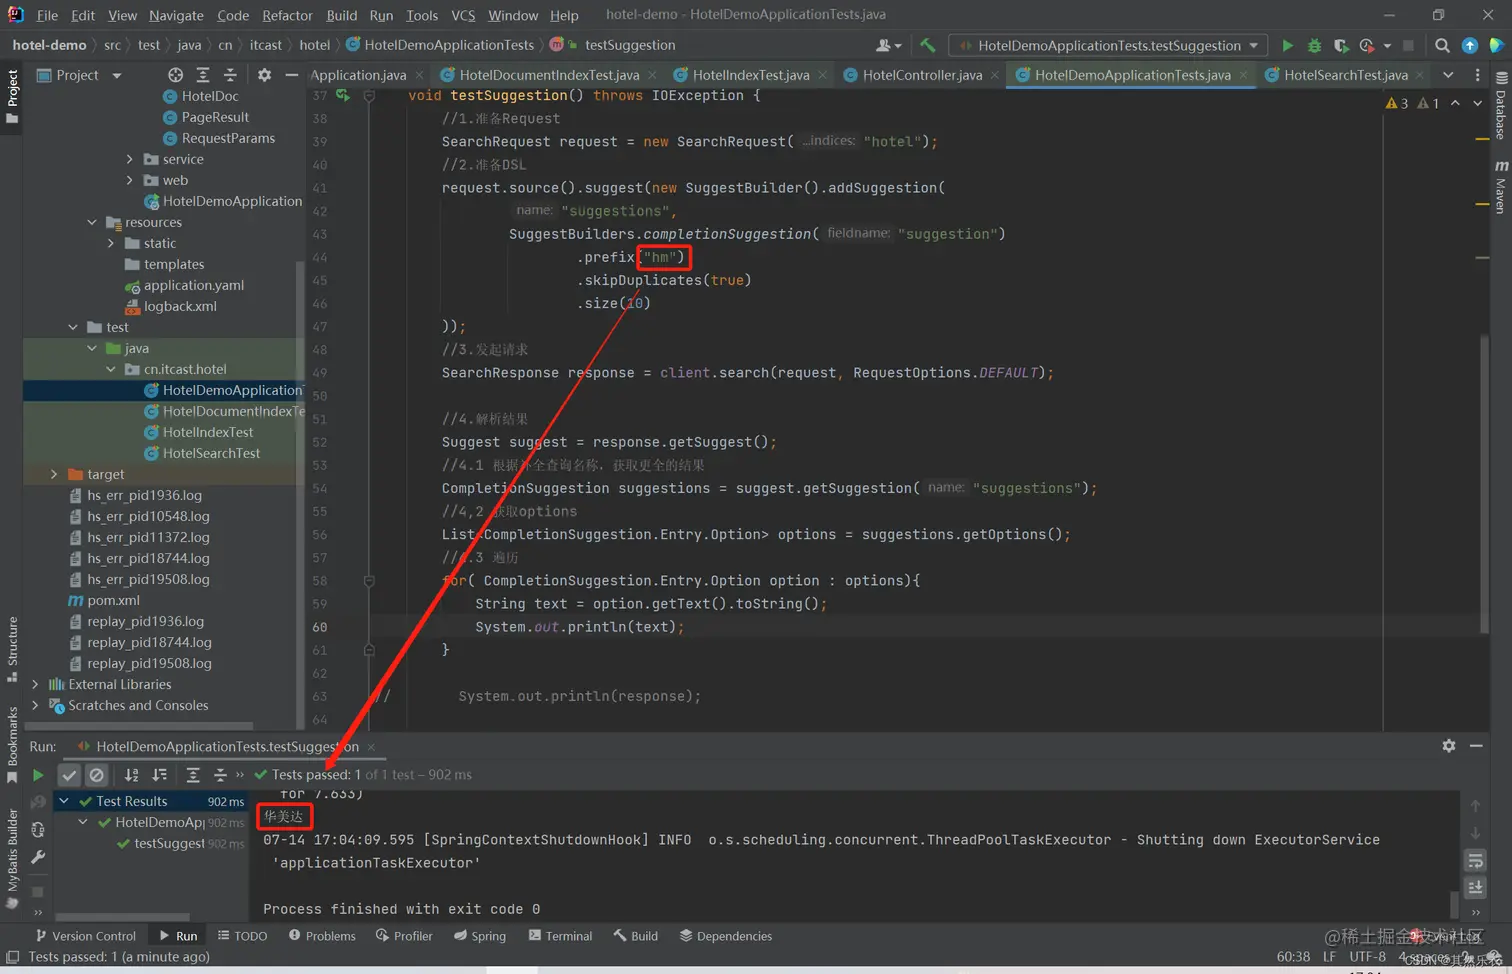Screen dimensions: 1512x974
Task: Collapse the resources folder
Action: pos(92,222)
